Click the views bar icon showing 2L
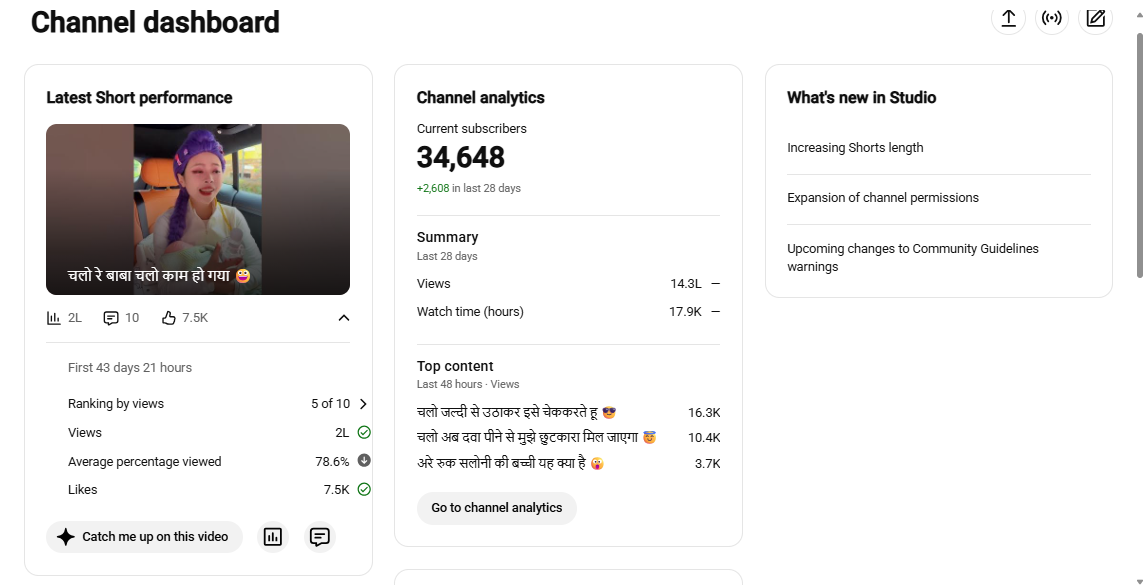This screenshot has width=1144, height=585. coord(54,318)
